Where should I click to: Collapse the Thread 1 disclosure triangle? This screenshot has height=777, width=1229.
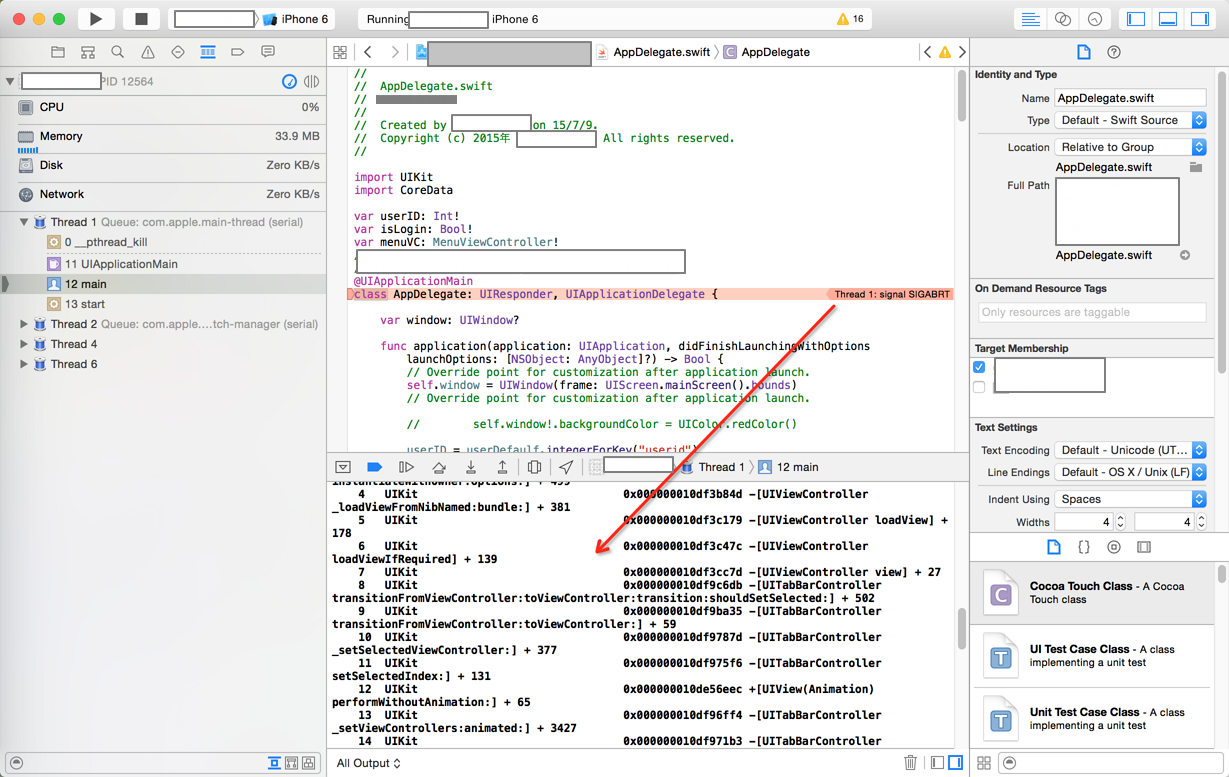coord(24,222)
